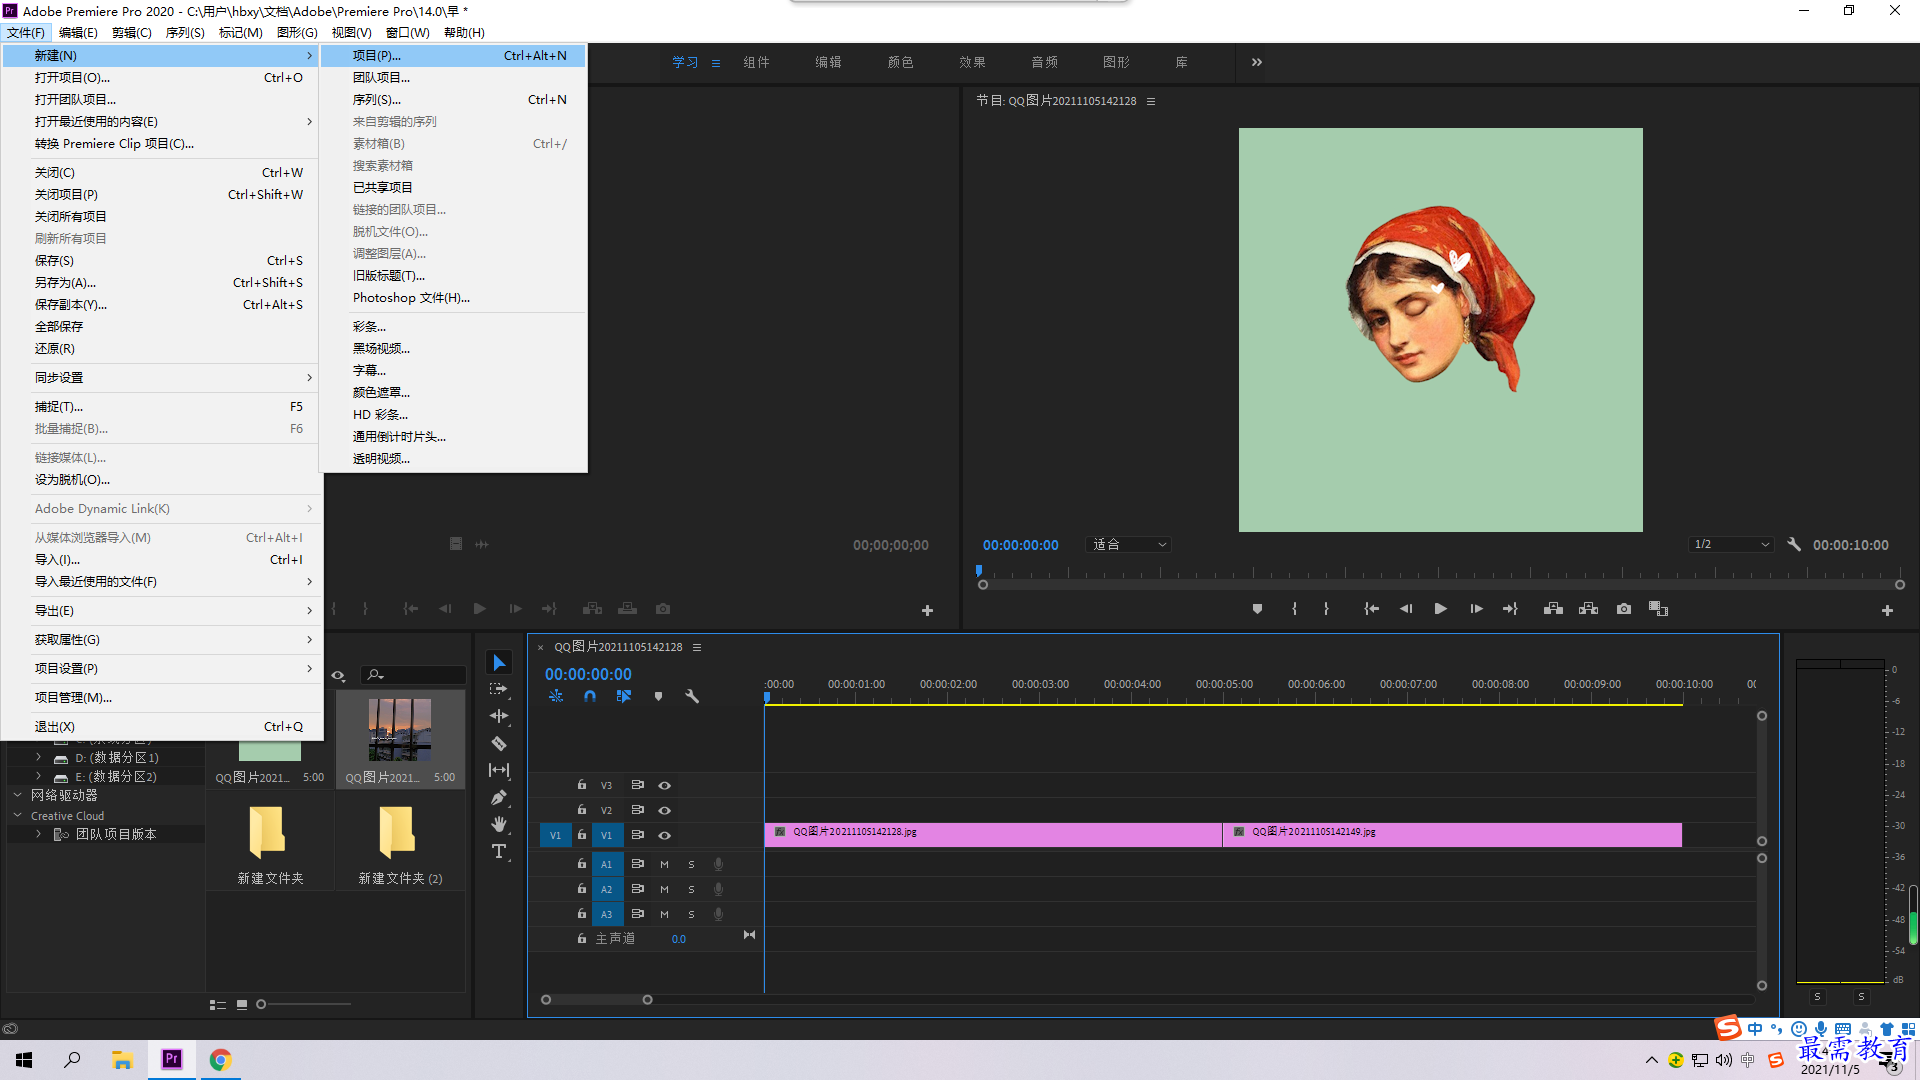Open Premiere Pro from Windows taskbar

171,1059
